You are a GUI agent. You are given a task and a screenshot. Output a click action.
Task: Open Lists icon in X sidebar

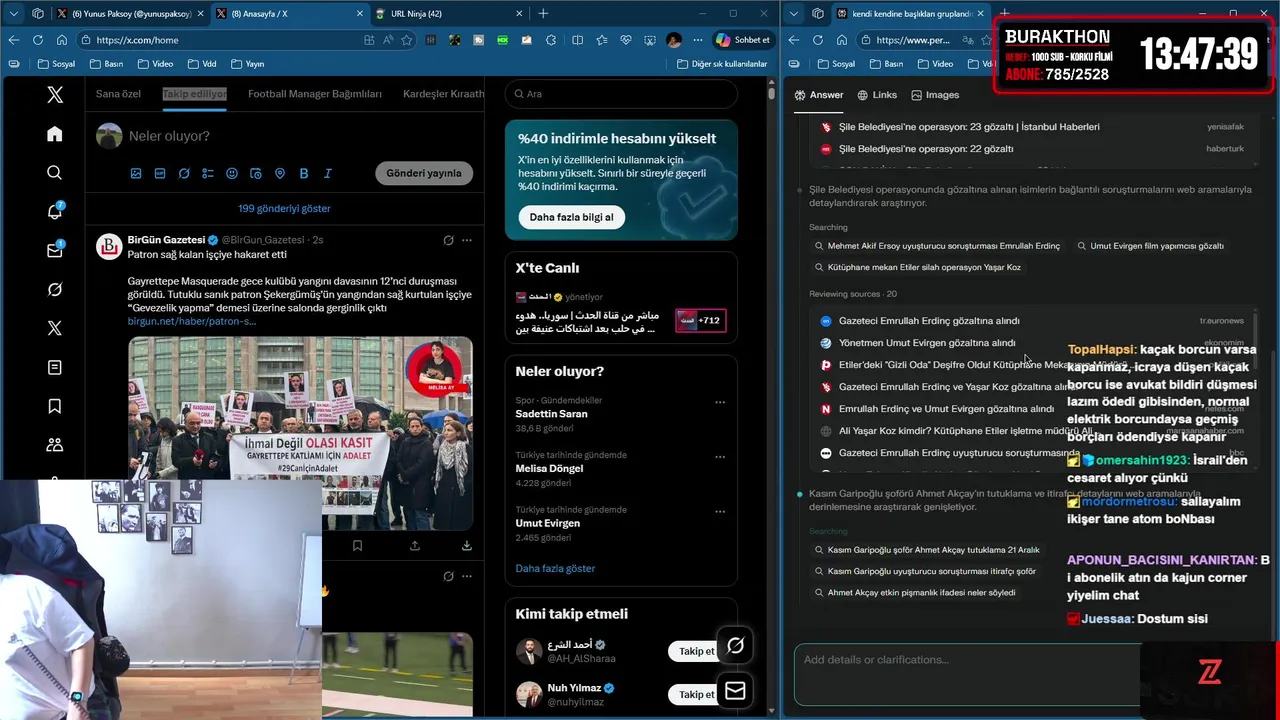click(x=54, y=367)
